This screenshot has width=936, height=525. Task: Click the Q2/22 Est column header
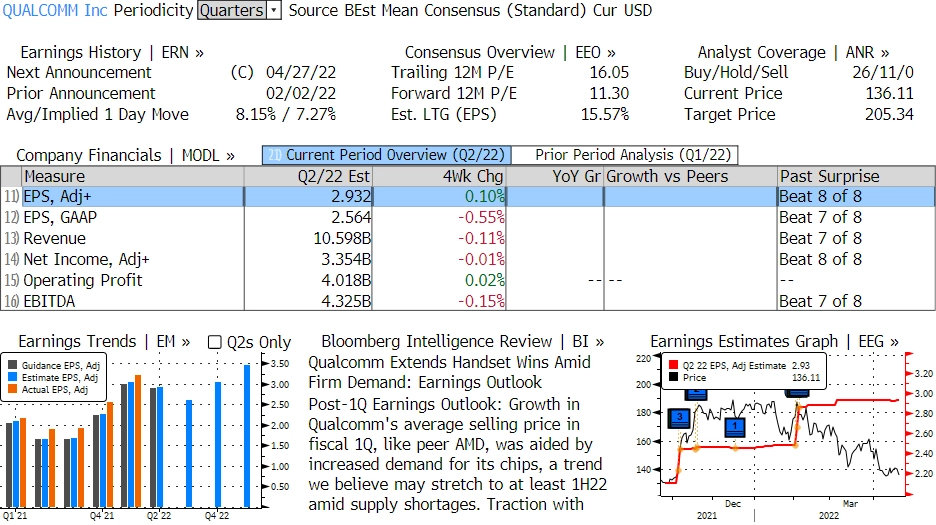point(308,176)
